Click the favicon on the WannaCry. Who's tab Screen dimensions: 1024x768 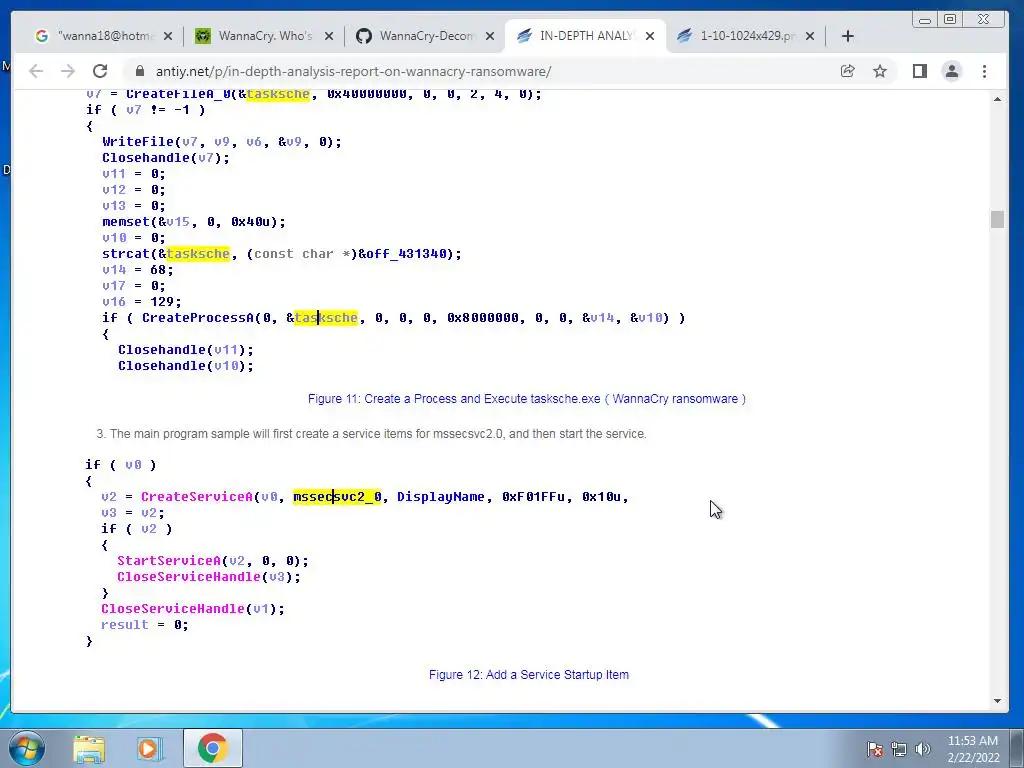click(203, 36)
